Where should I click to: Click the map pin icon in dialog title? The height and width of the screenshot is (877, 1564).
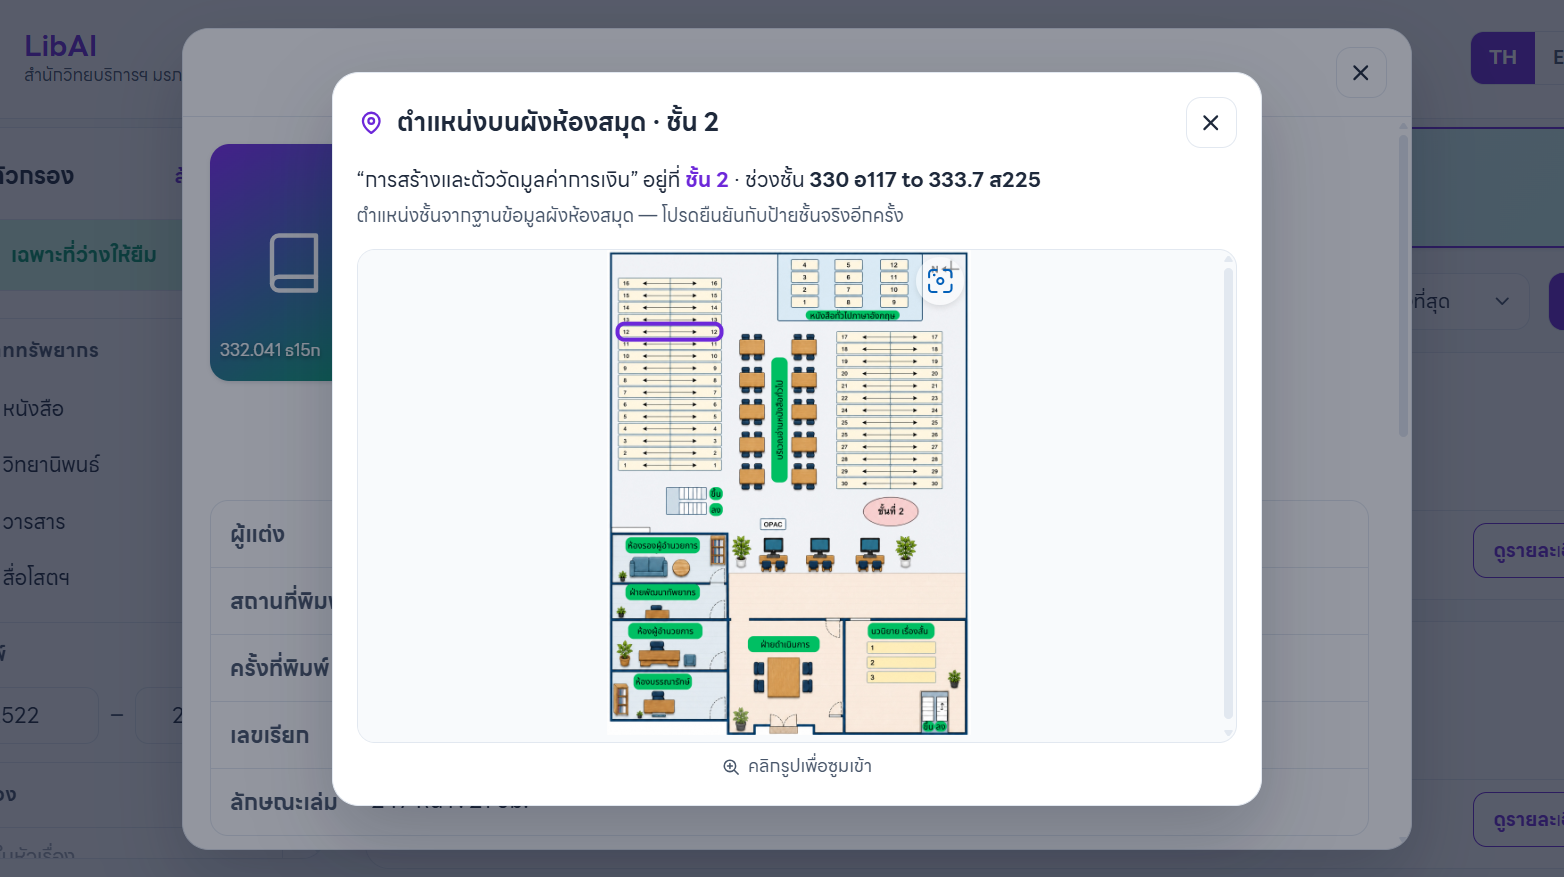tap(371, 123)
